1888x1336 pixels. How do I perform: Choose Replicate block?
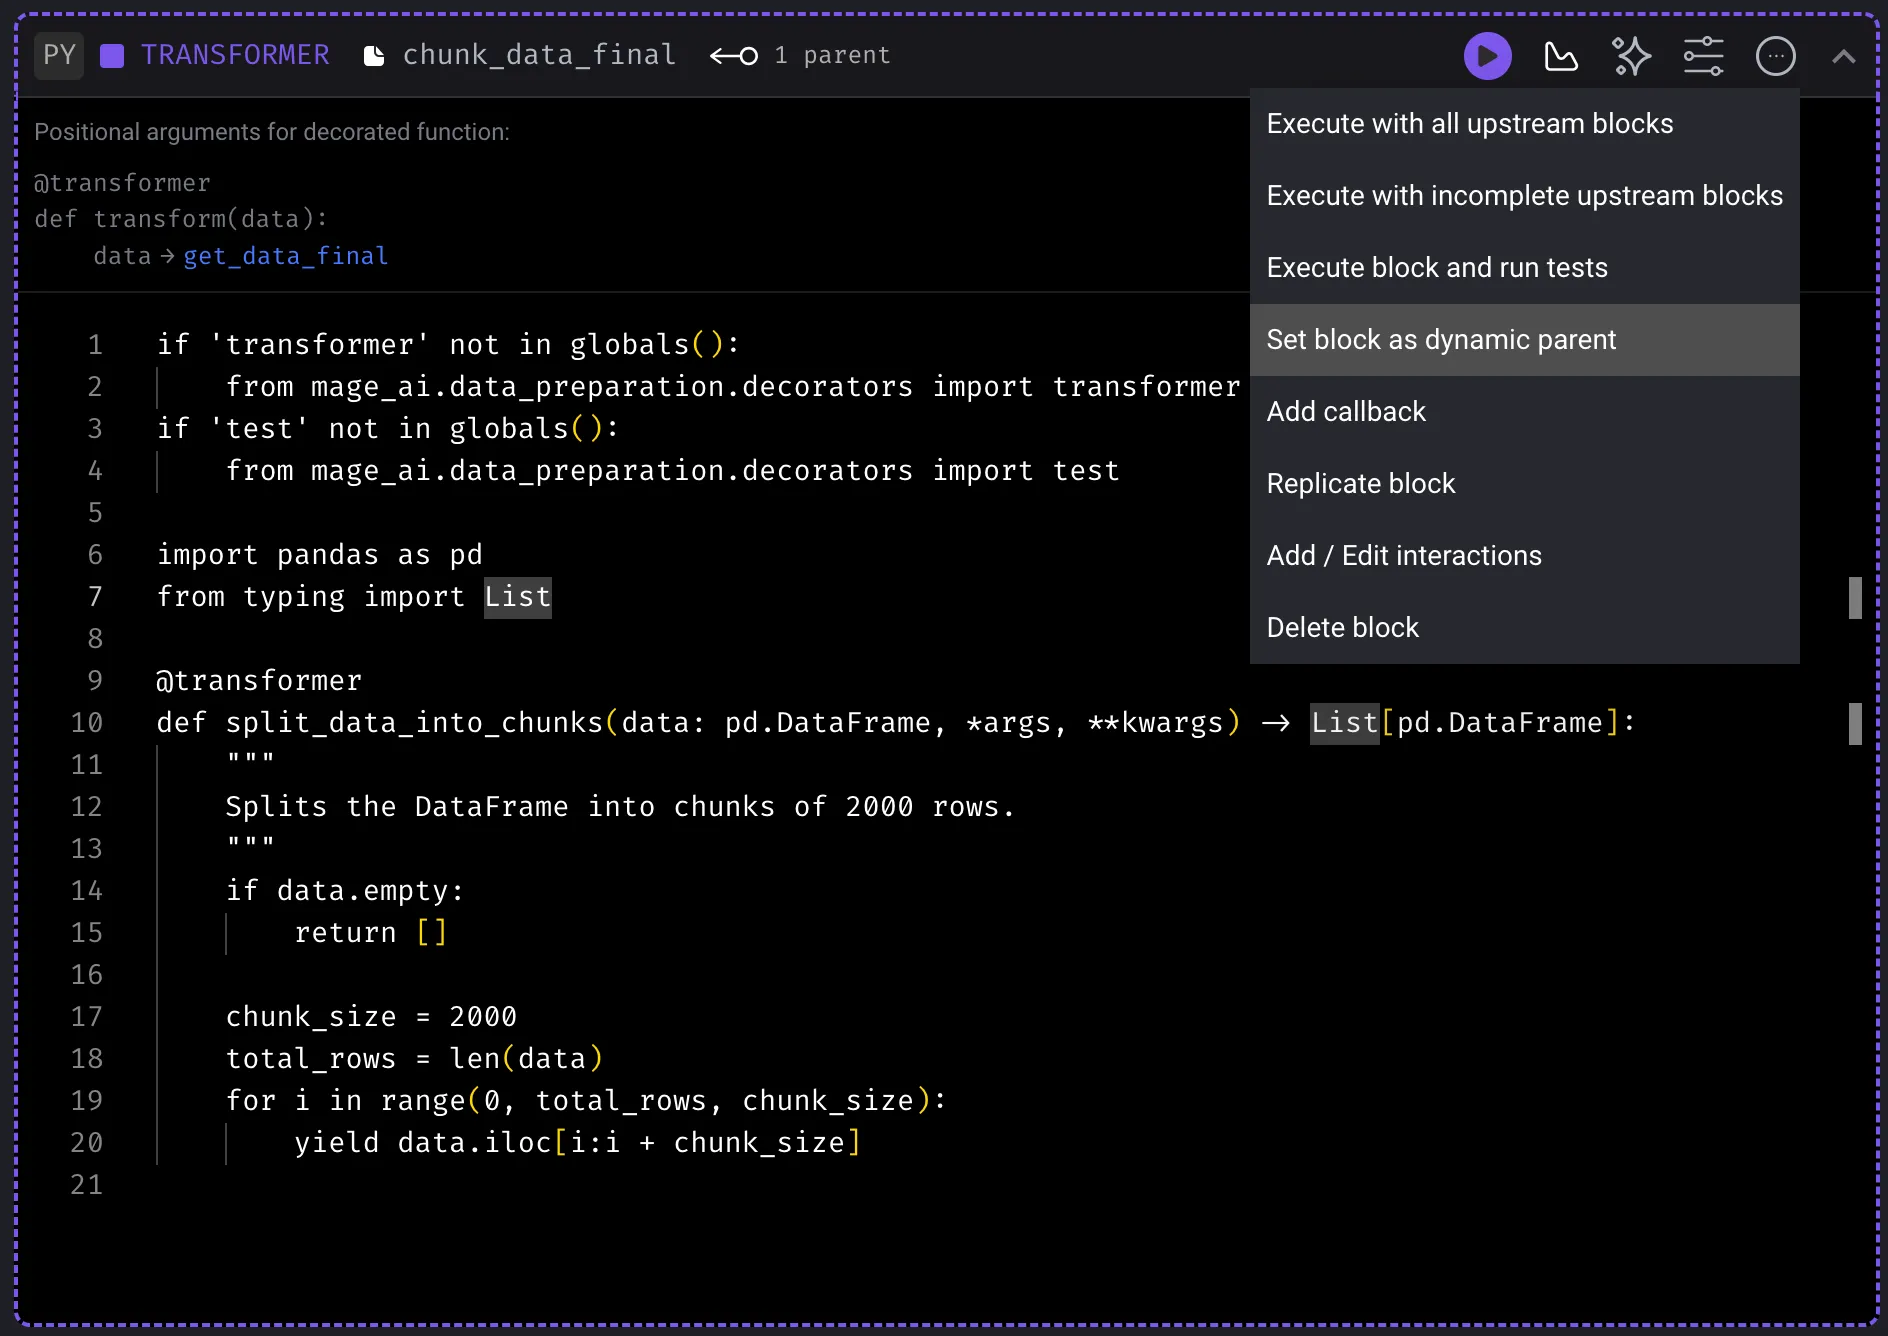coord(1524,484)
